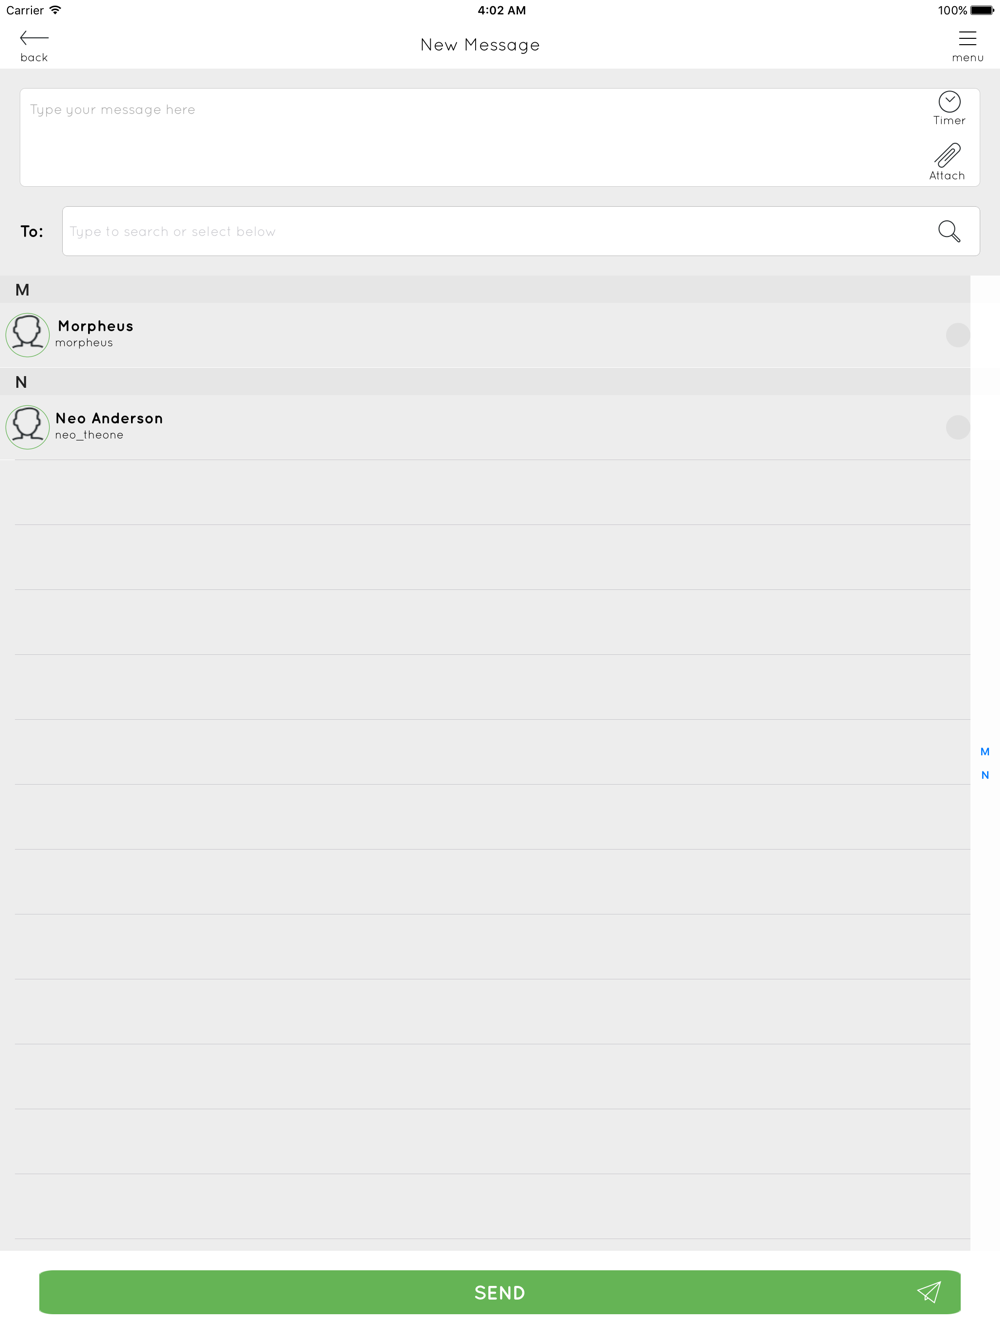Jump to index letter N
This screenshot has height=1334, width=1000.
click(x=985, y=775)
